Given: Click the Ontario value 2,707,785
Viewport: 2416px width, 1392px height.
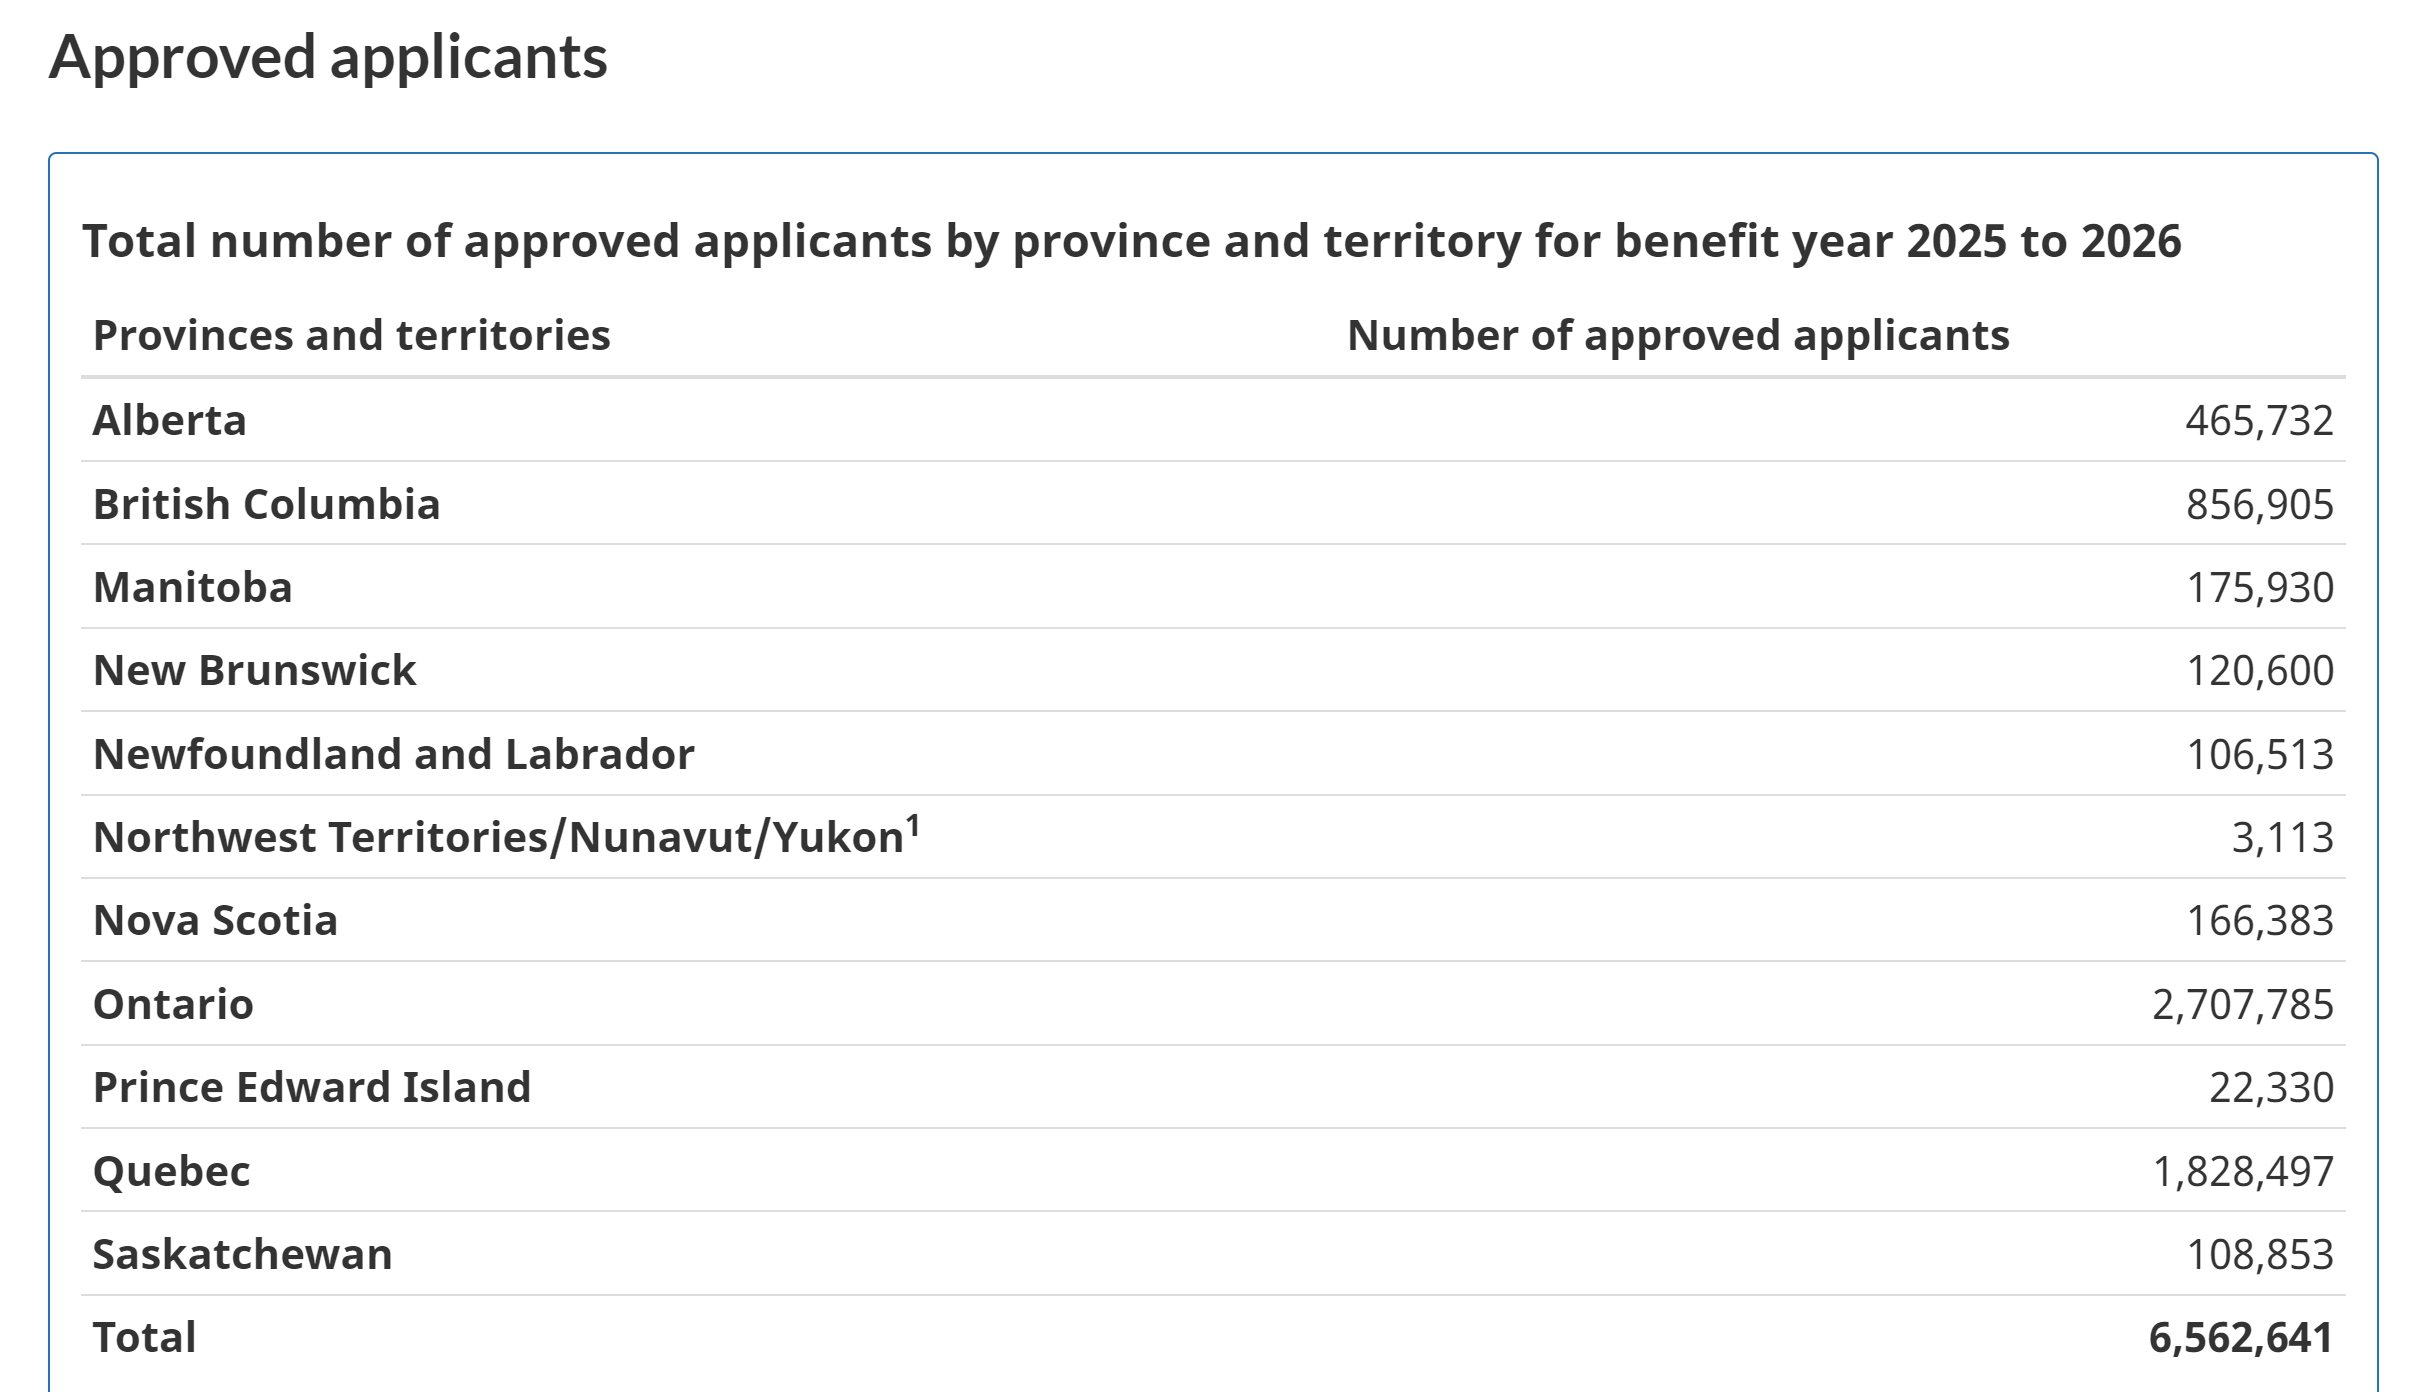Looking at the screenshot, I should (2243, 1004).
